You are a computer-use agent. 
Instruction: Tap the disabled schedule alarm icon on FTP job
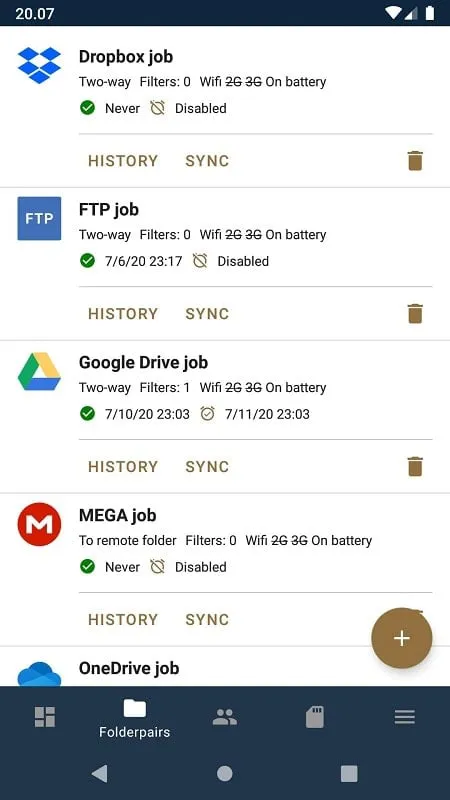click(x=200, y=261)
